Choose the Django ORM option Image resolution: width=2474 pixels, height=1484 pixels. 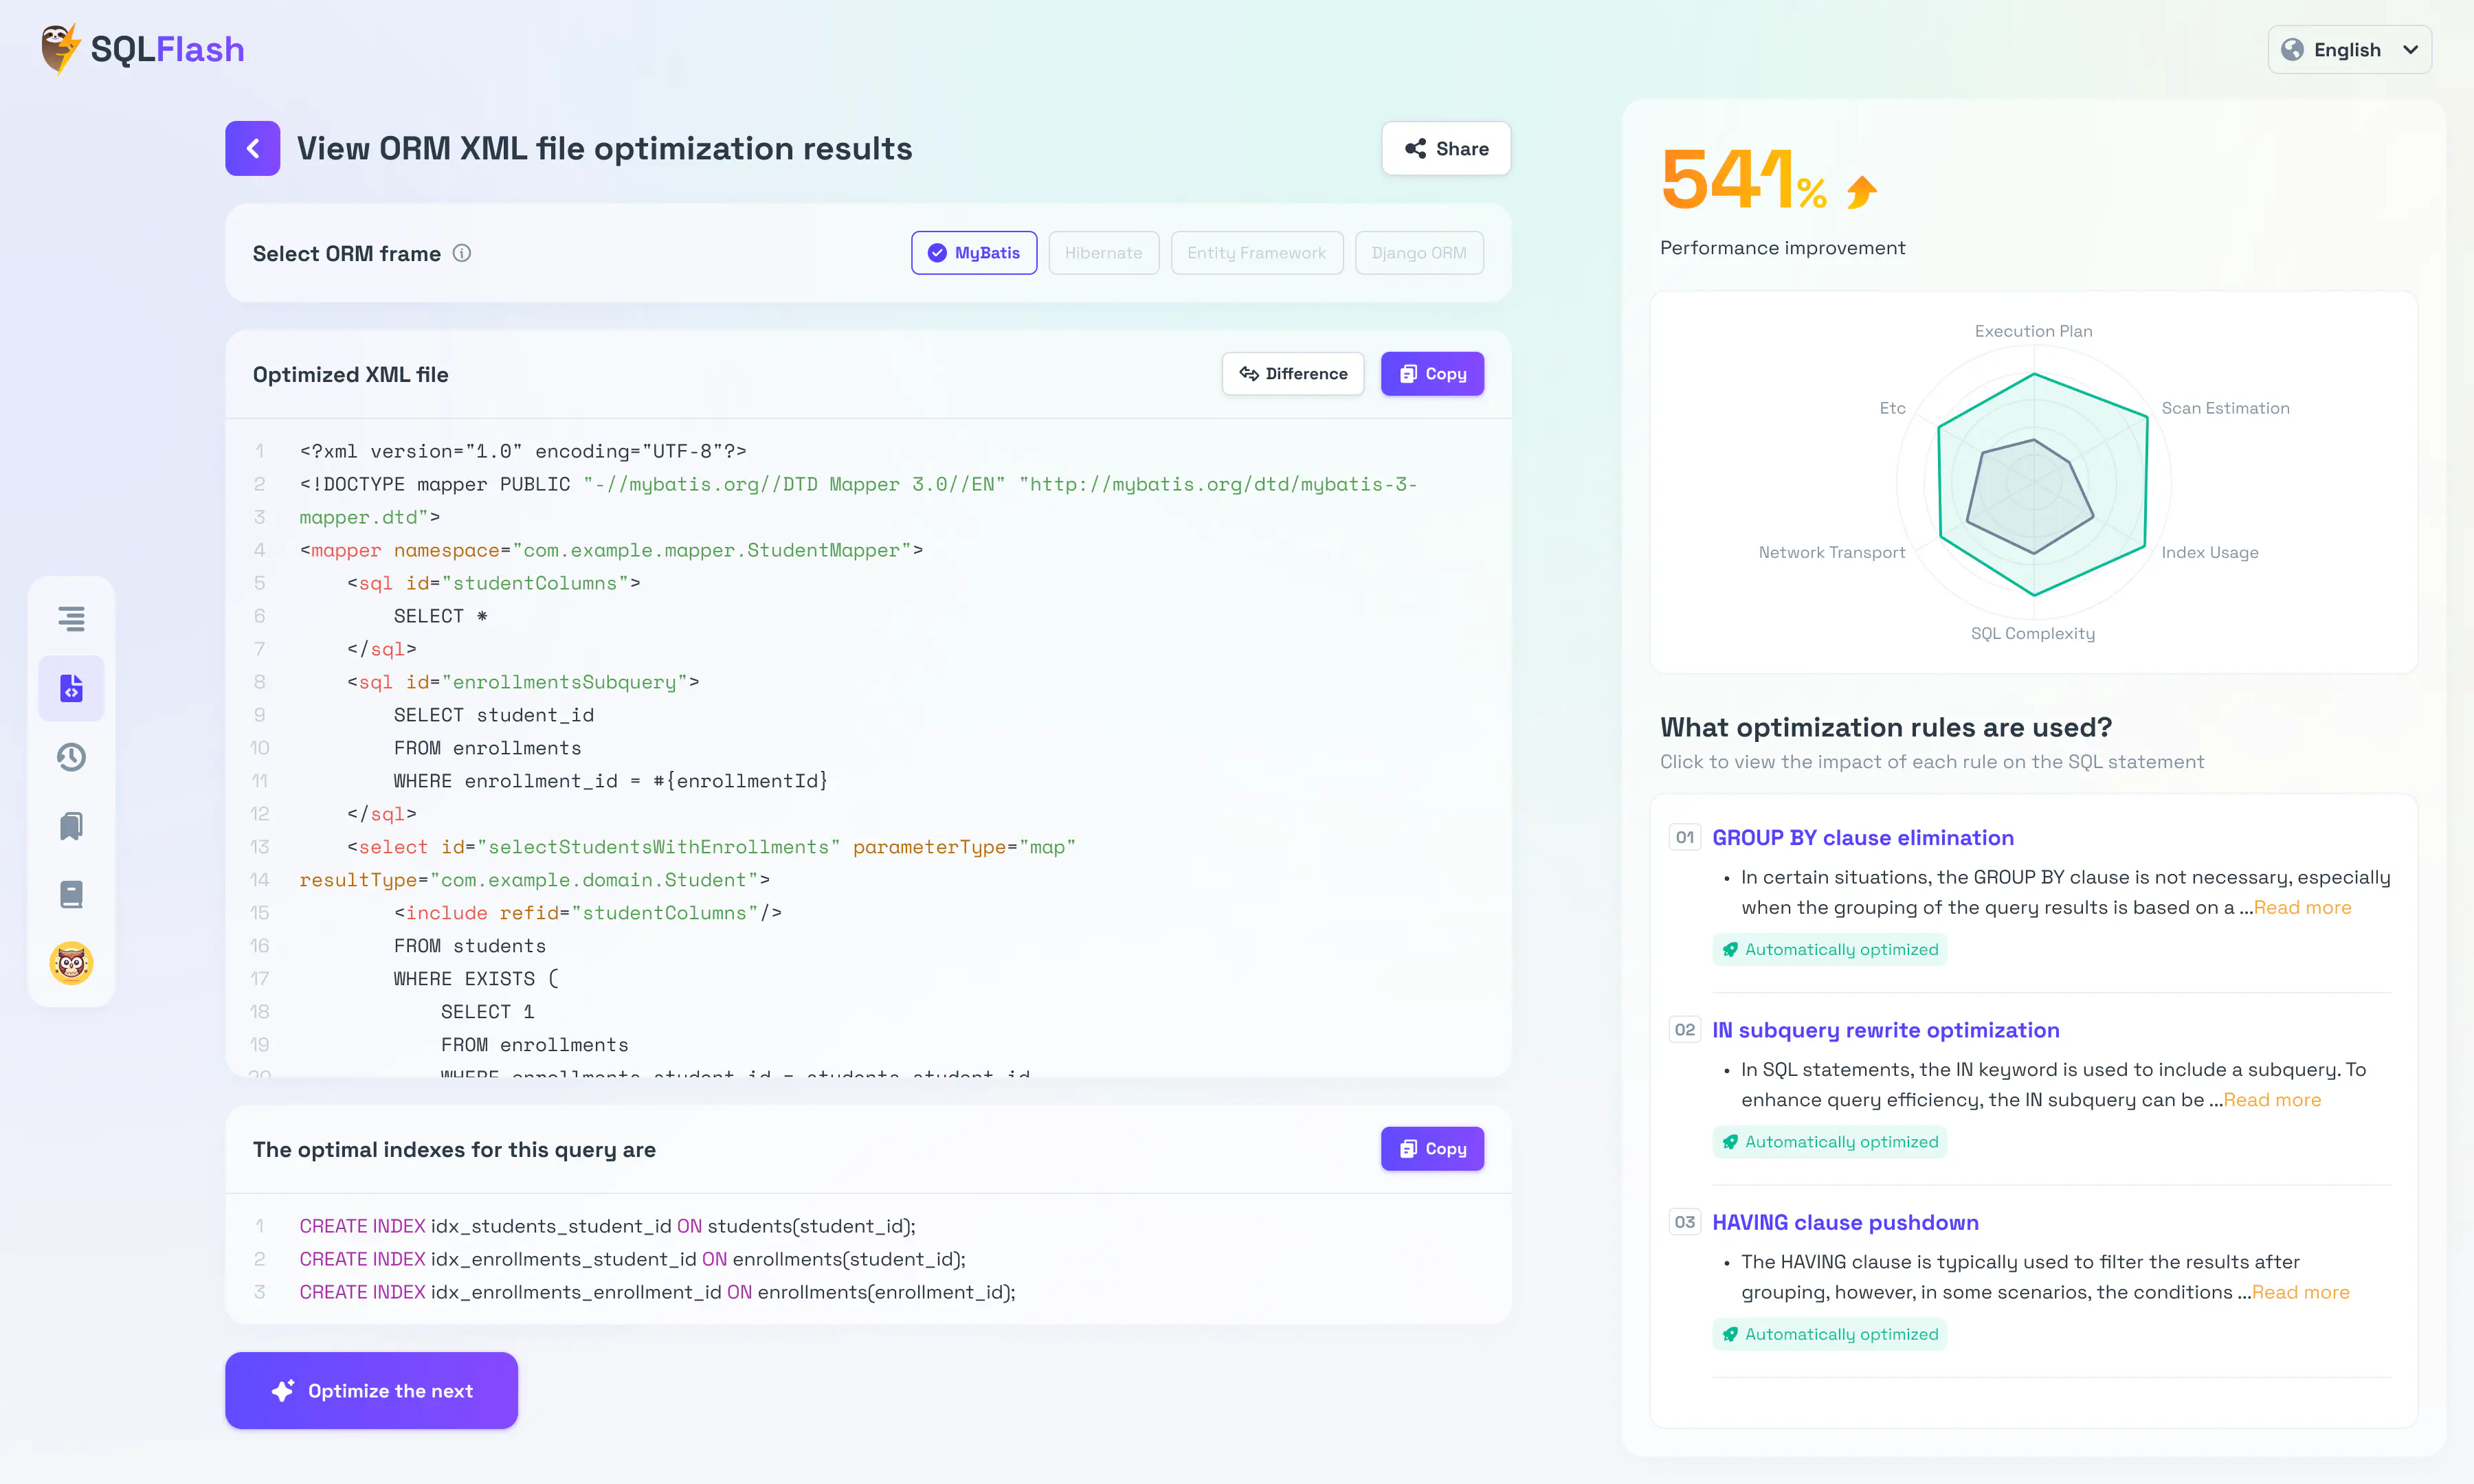1418,252
